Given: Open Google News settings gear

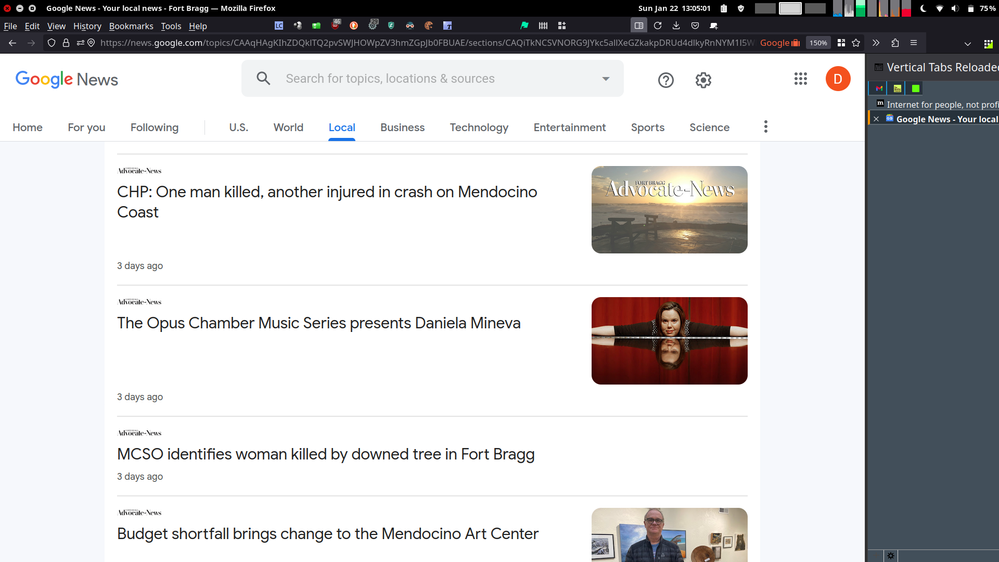Looking at the screenshot, I should pos(703,80).
